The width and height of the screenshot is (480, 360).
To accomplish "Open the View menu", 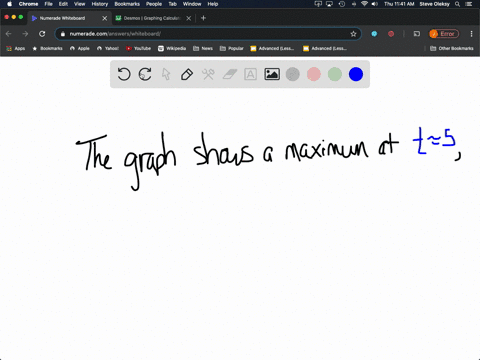I will [x=79, y=4].
